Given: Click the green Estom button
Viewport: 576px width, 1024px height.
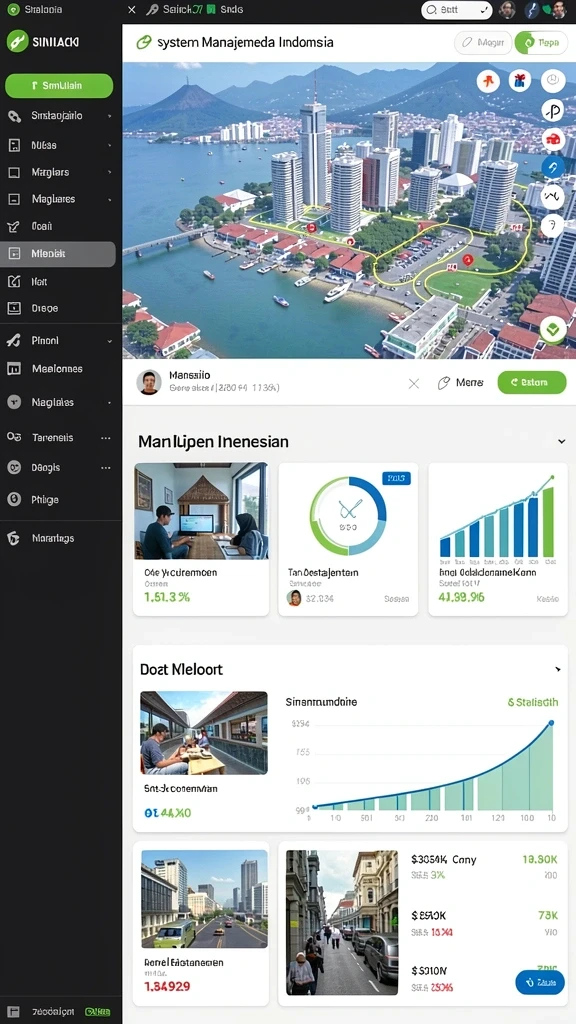Looking at the screenshot, I should (532, 383).
